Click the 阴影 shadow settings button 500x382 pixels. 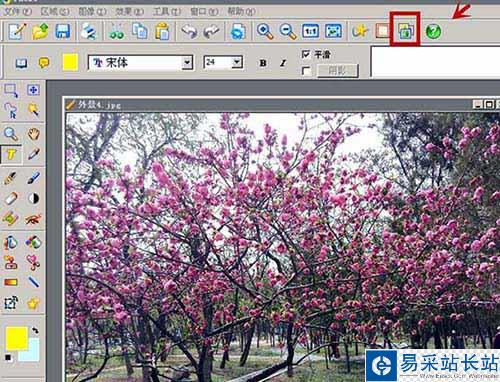click(337, 71)
